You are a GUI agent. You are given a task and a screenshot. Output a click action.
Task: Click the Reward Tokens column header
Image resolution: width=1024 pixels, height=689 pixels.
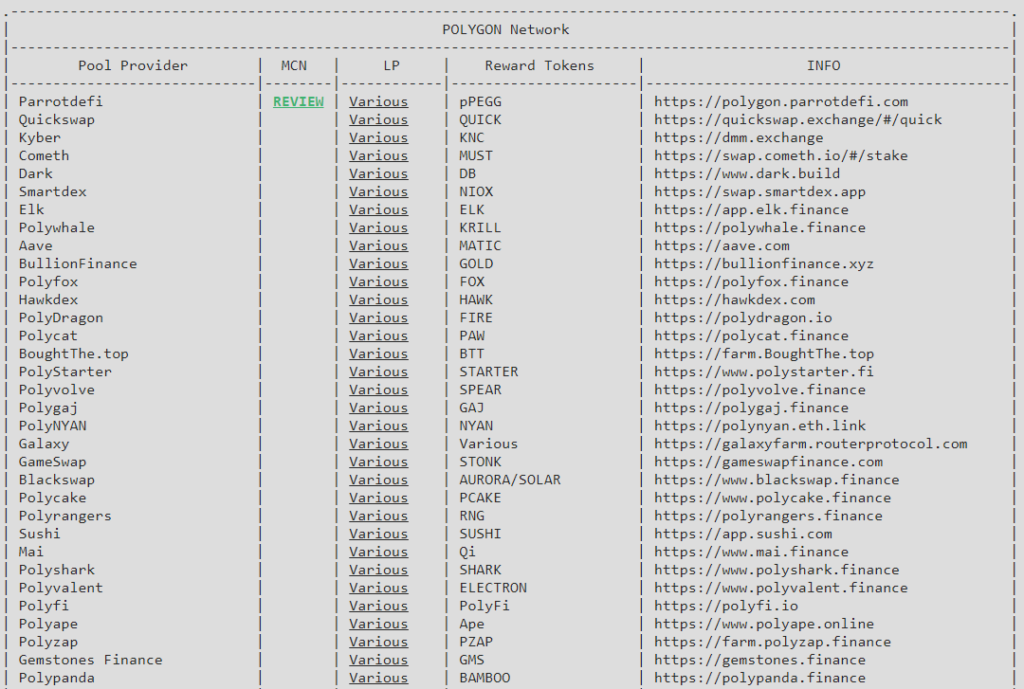[539, 66]
